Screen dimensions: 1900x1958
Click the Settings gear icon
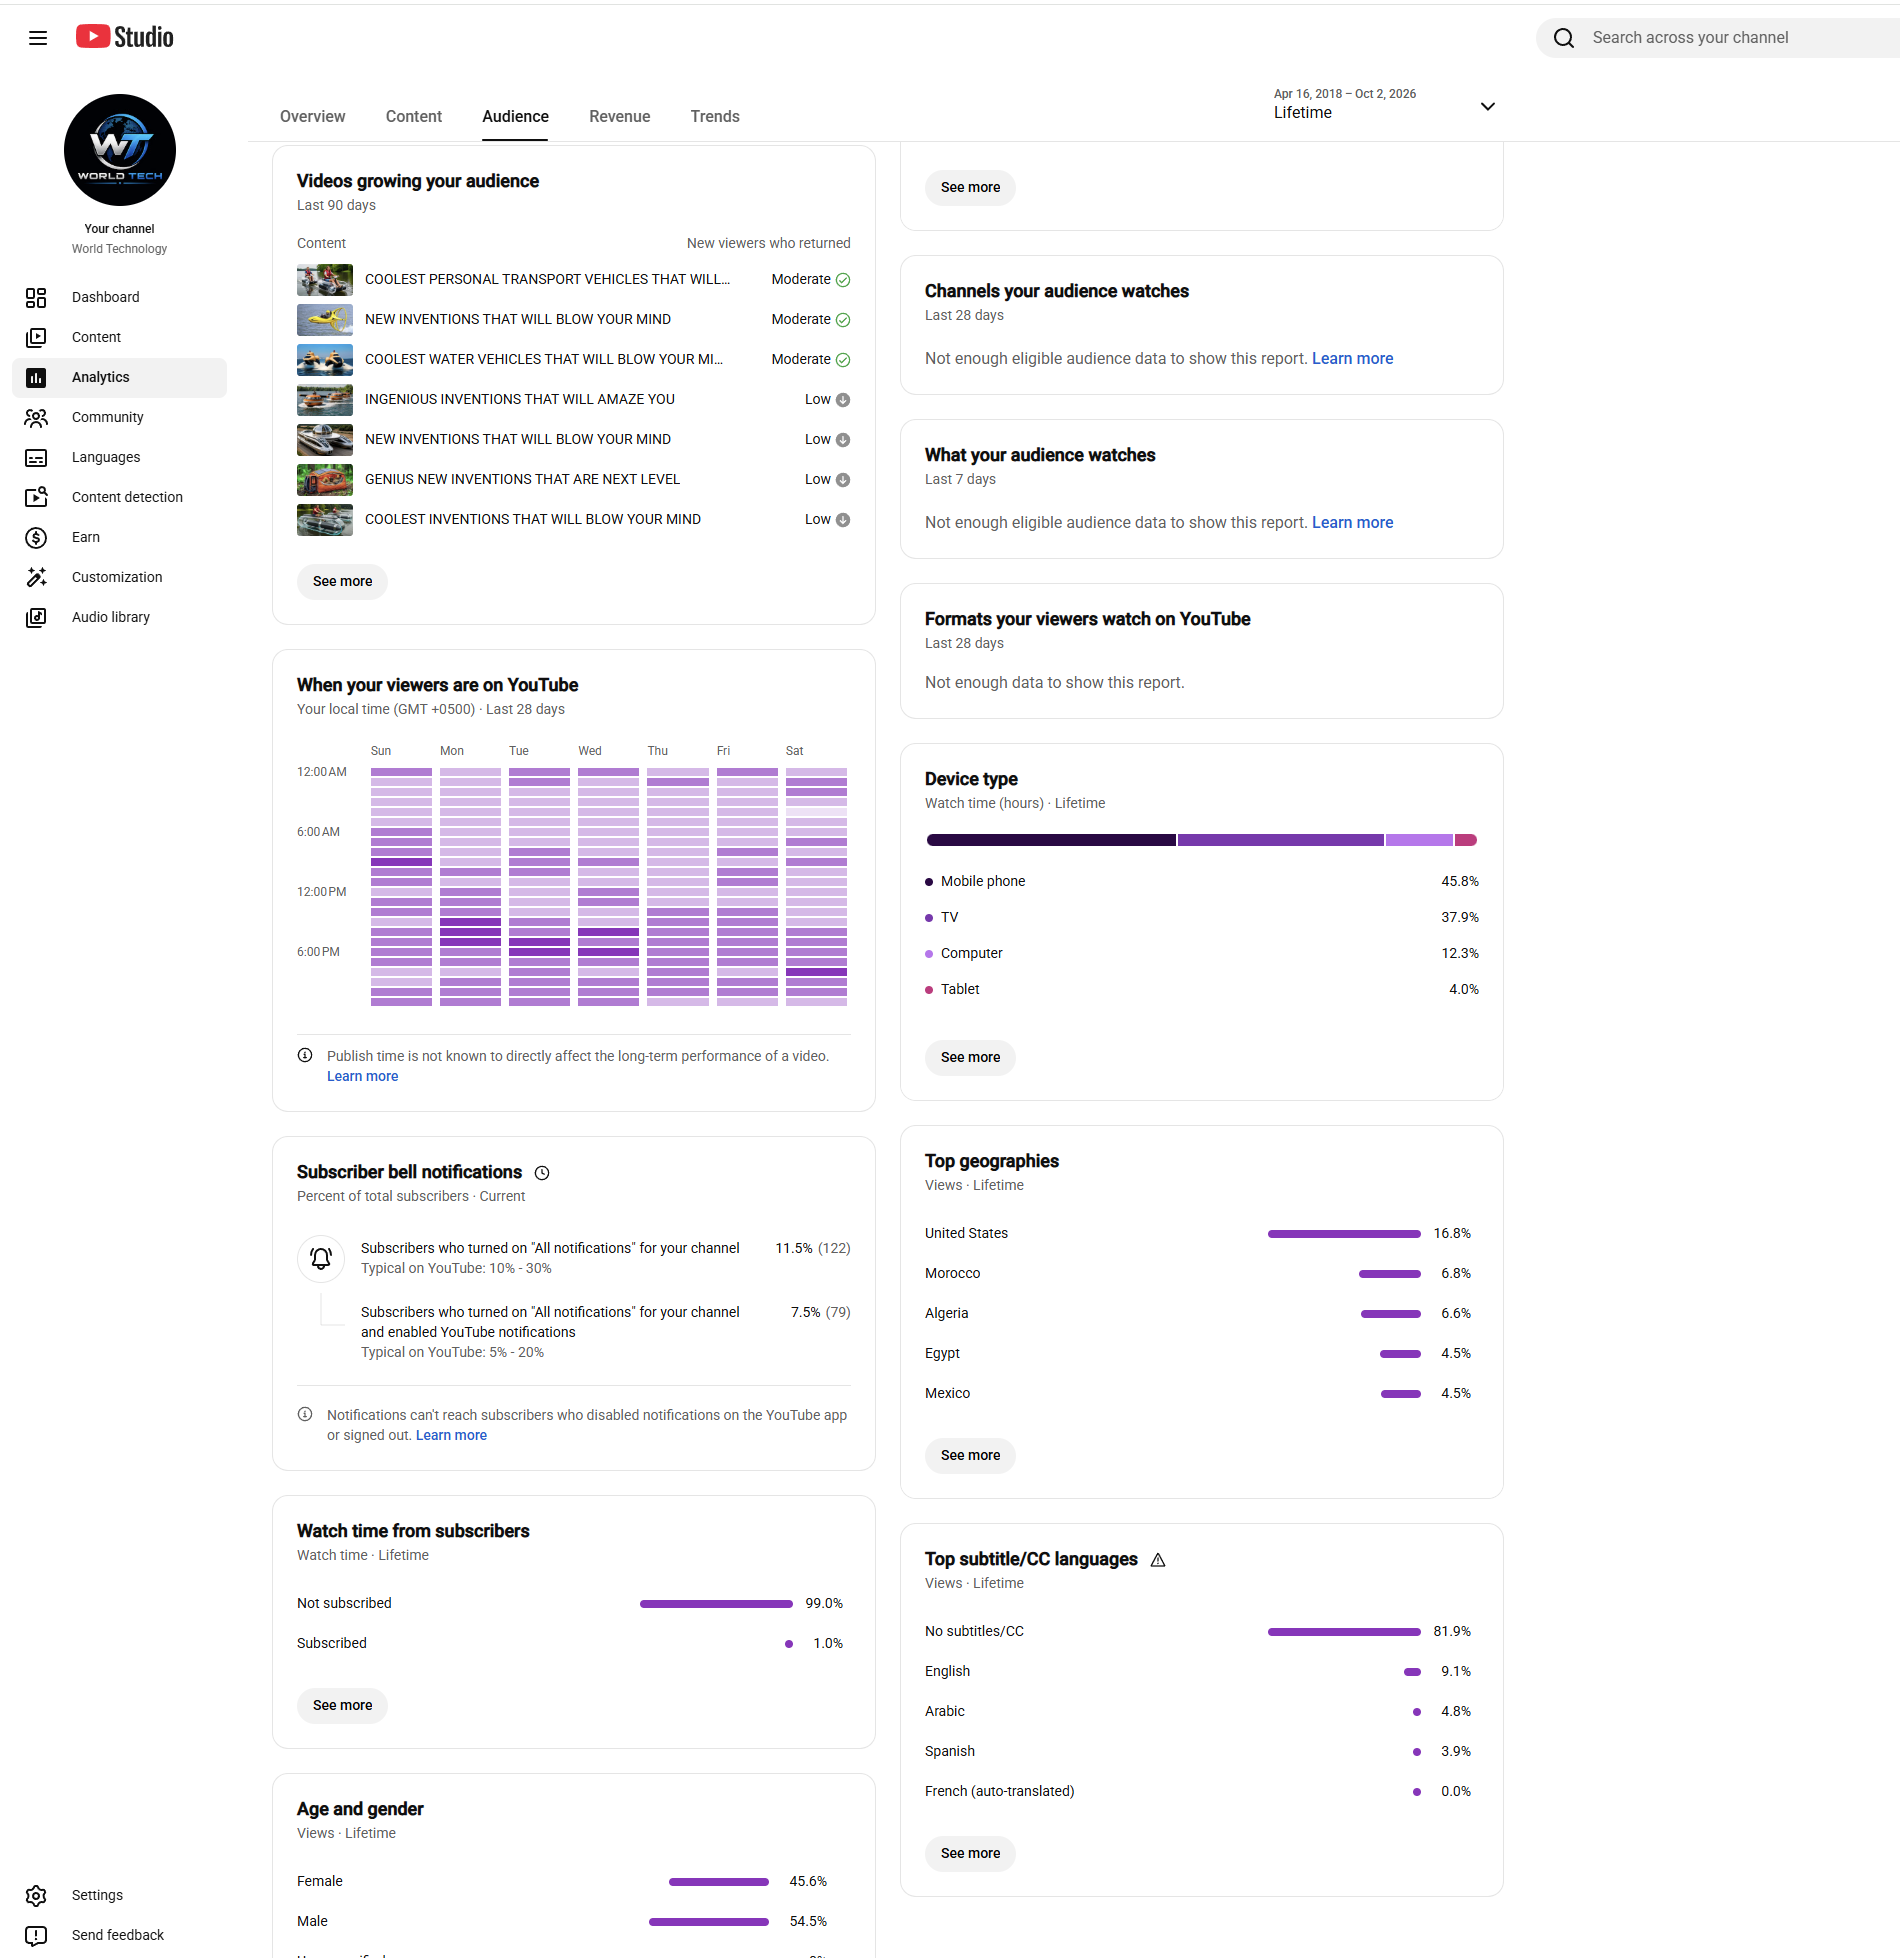point(36,1895)
